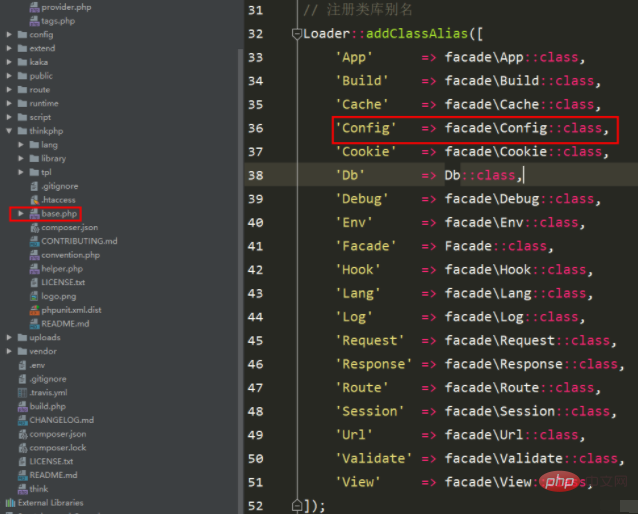
Task: Click facade\Cookie on line 37
Action: (x=496, y=152)
